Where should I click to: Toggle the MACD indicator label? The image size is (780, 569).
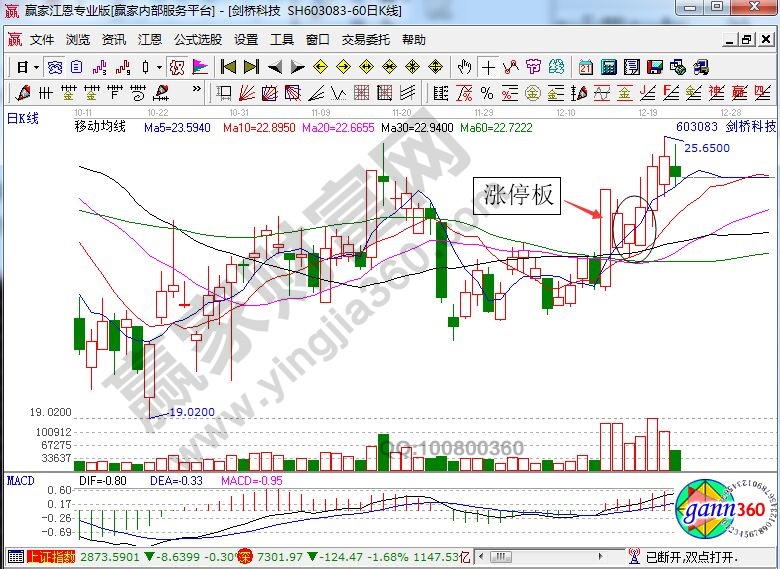point(21,480)
